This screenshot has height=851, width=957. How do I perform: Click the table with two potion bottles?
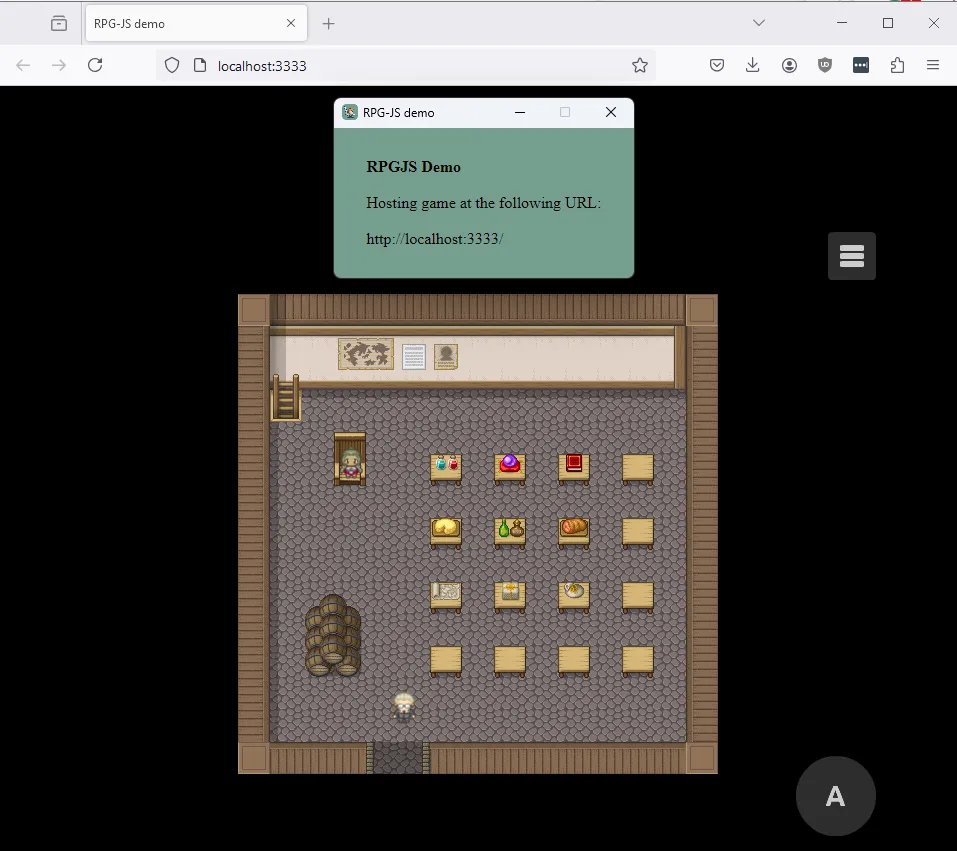[x=446, y=469]
